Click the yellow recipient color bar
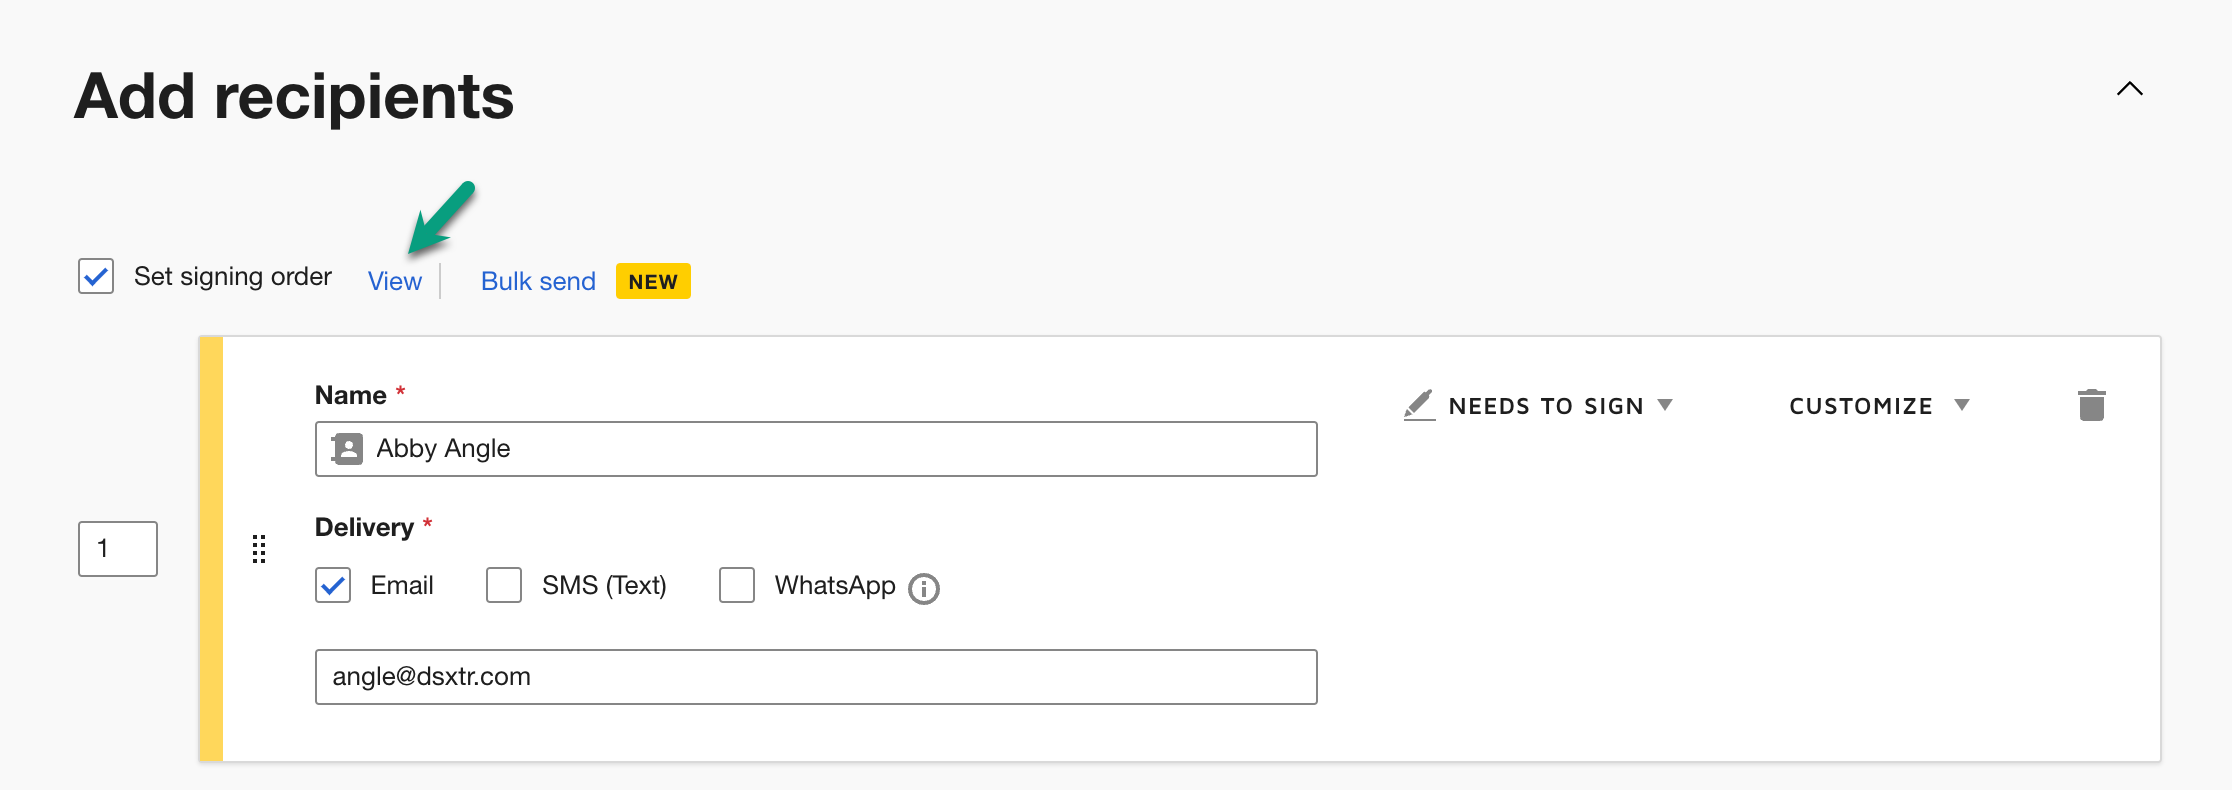The width and height of the screenshot is (2232, 790). pyautogui.click(x=211, y=549)
